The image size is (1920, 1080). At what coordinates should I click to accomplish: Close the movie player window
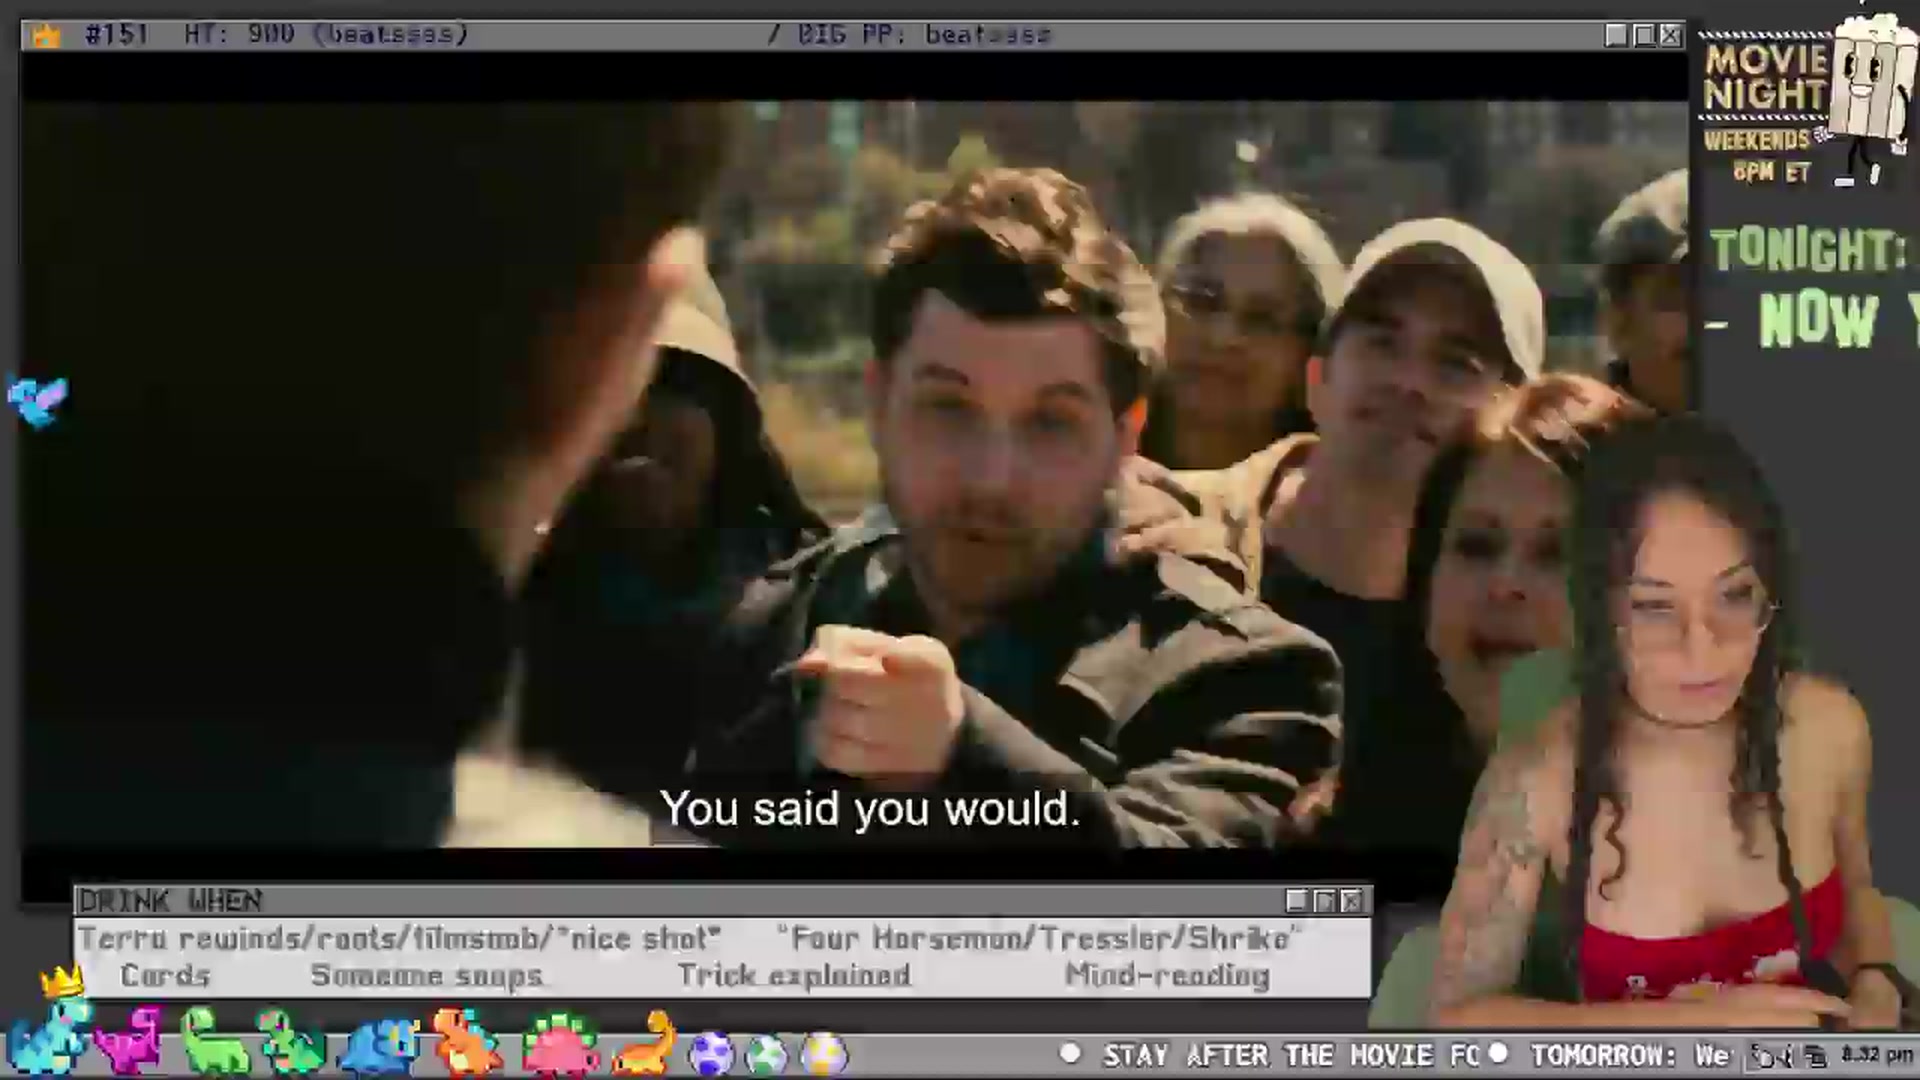1671,36
